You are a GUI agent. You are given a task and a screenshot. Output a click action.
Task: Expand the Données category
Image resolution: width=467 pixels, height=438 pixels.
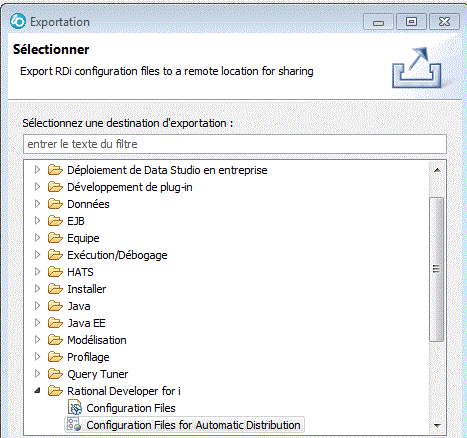[x=37, y=203]
